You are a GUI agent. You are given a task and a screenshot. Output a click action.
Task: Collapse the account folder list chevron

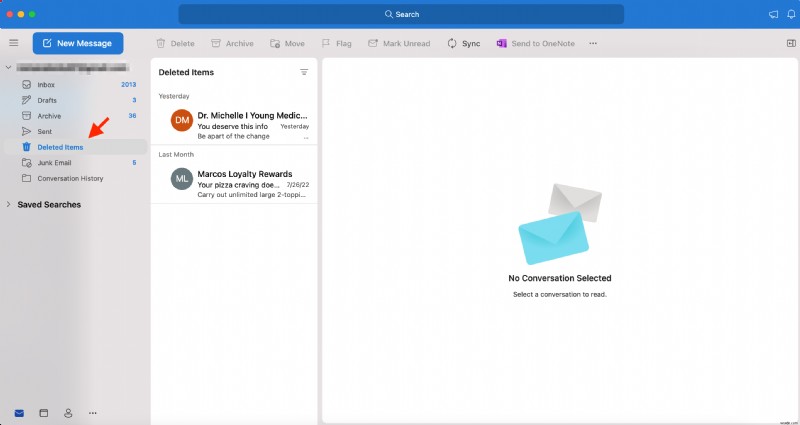pos(8,67)
